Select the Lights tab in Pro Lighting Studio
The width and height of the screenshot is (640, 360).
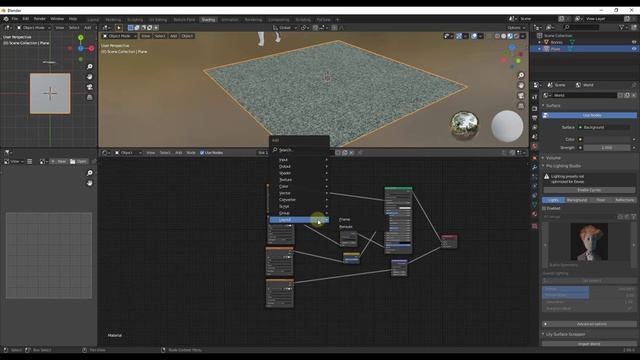tap(553, 200)
